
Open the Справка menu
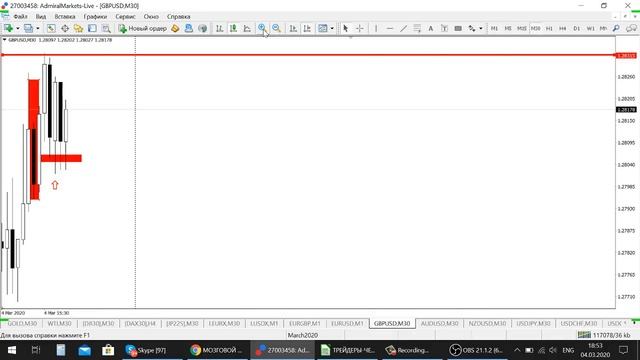point(178,17)
